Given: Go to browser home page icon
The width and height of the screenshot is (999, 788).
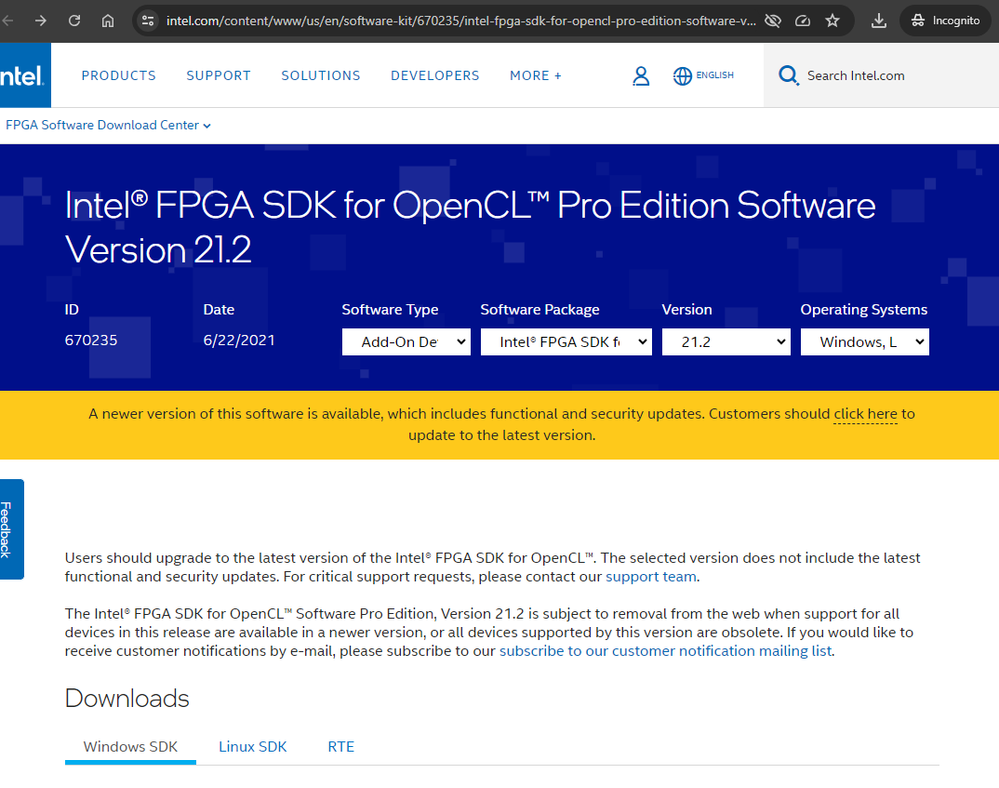Looking at the screenshot, I should (108, 21).
